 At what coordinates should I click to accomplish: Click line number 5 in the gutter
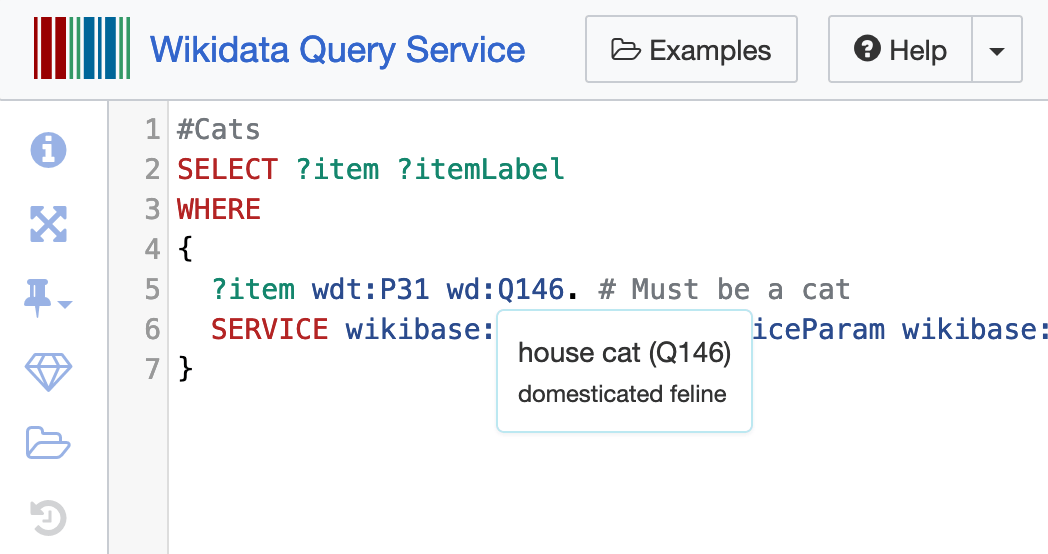click(x=152, y=289)
